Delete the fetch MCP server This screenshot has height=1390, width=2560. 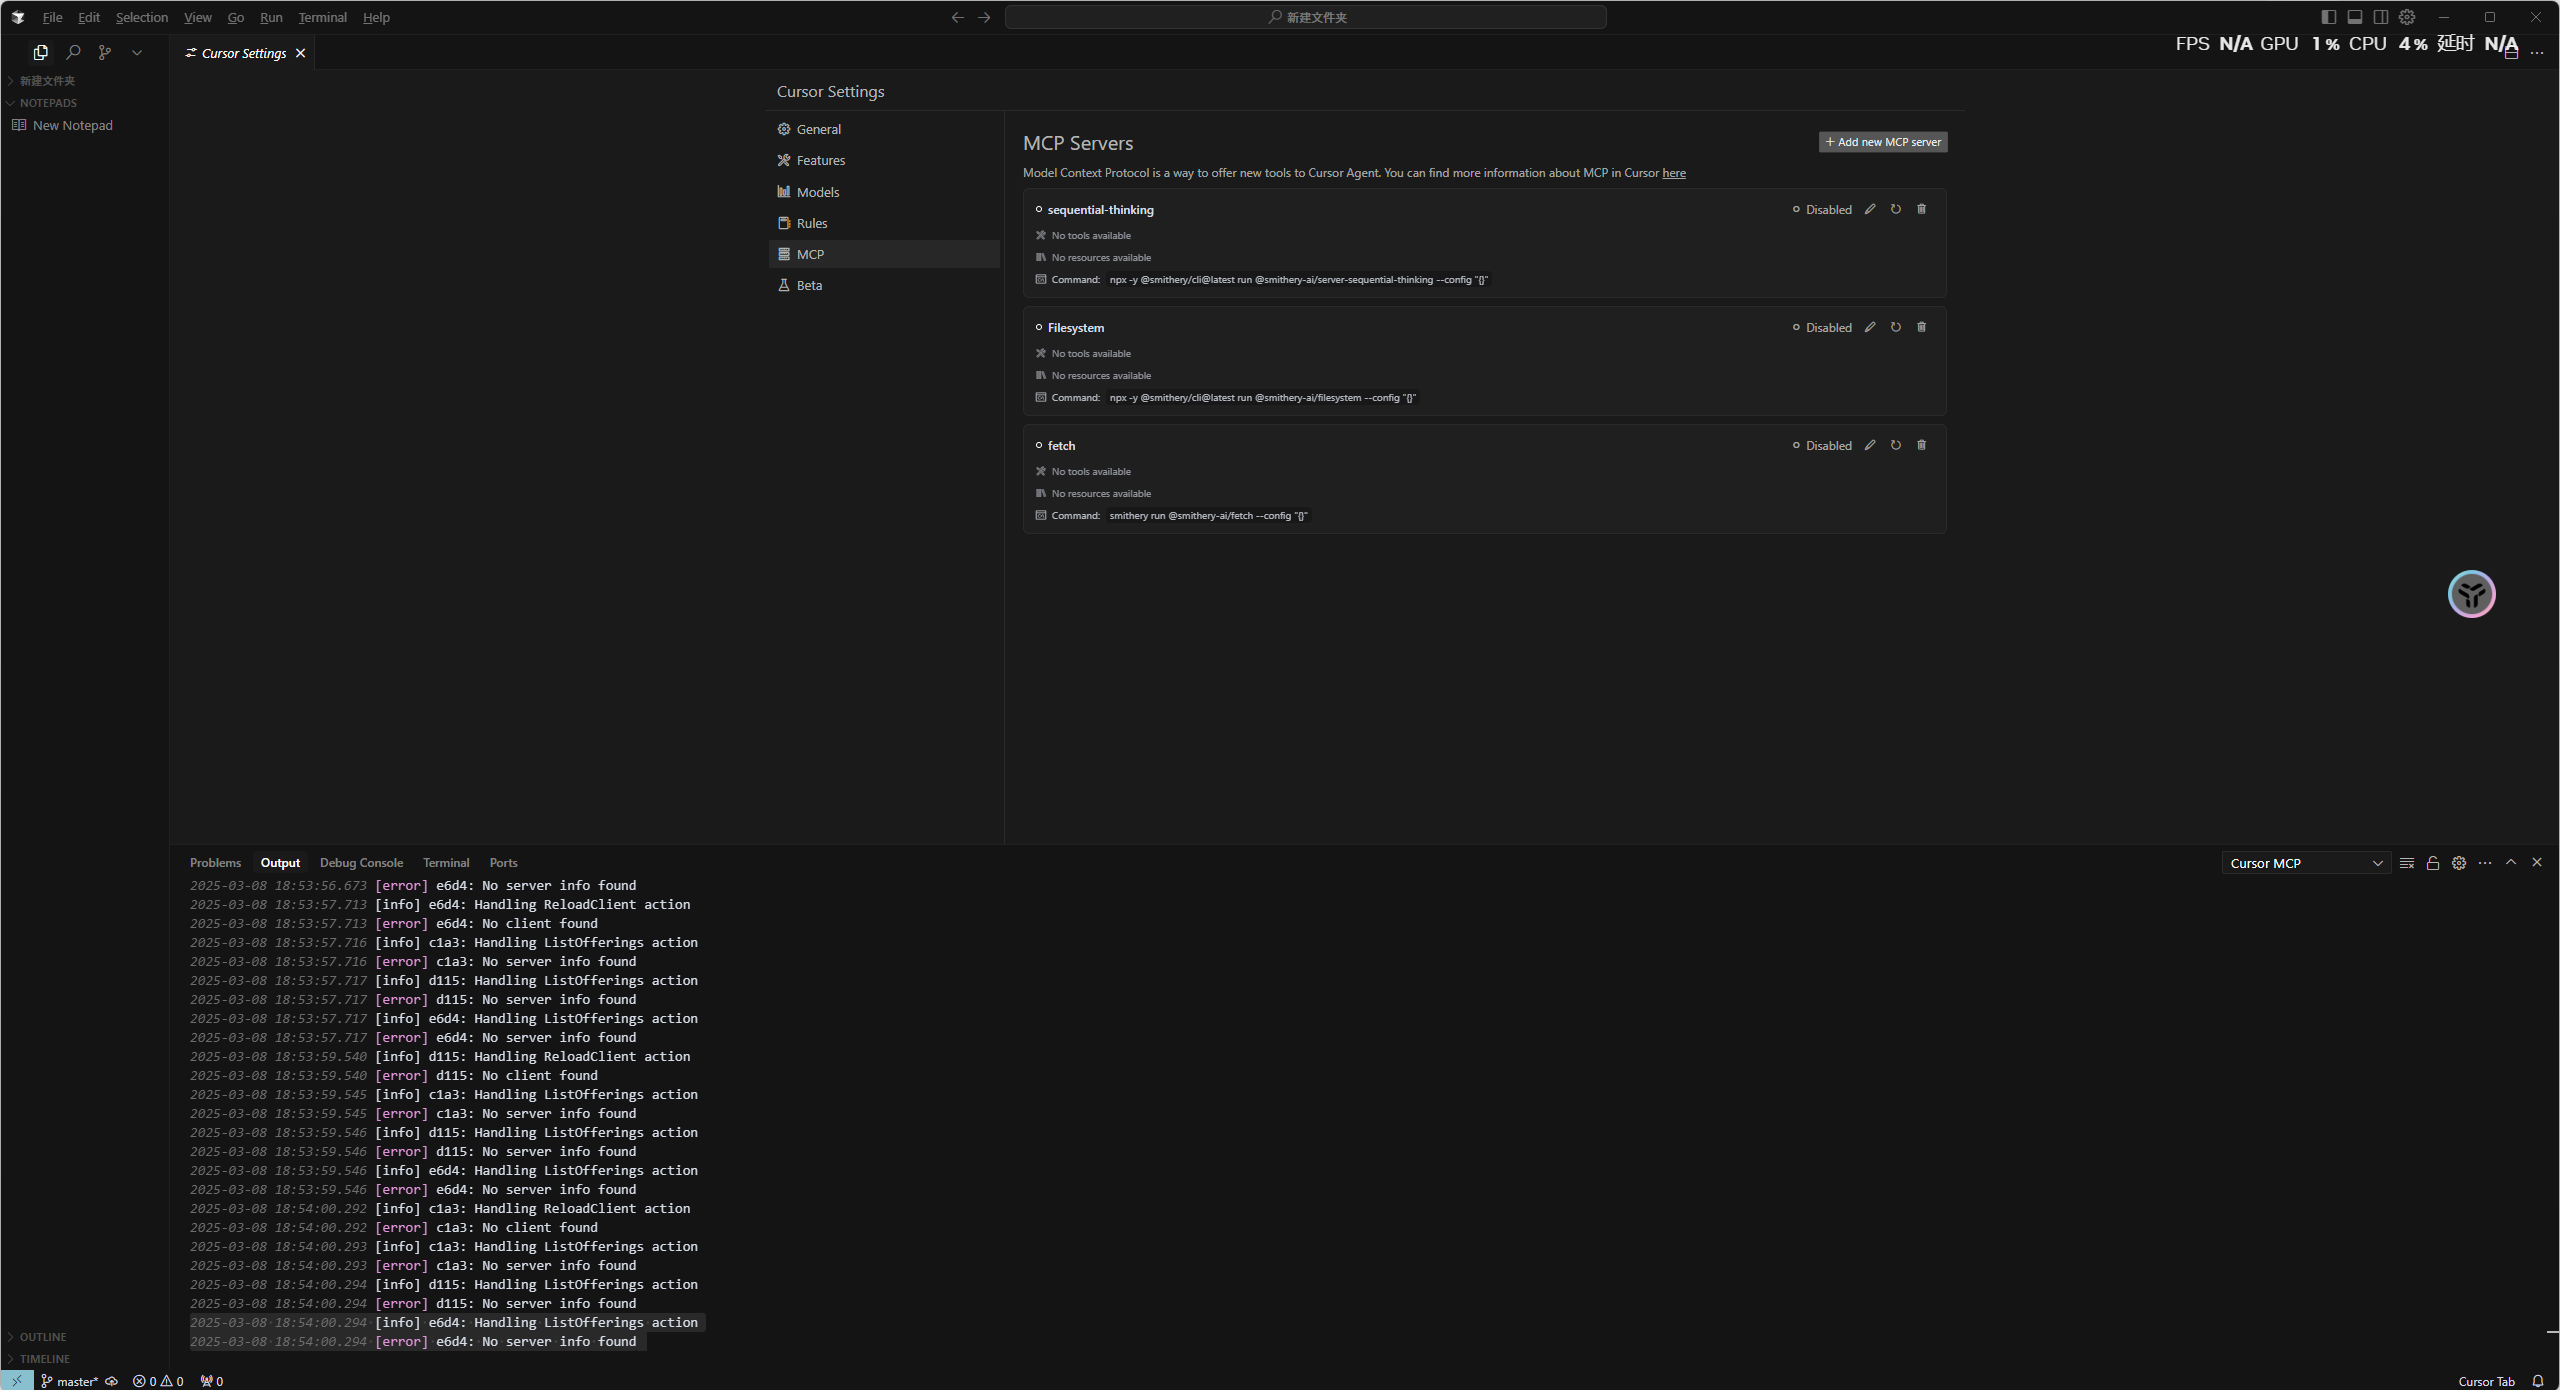pyautogui.click(x=1921, y=445)
